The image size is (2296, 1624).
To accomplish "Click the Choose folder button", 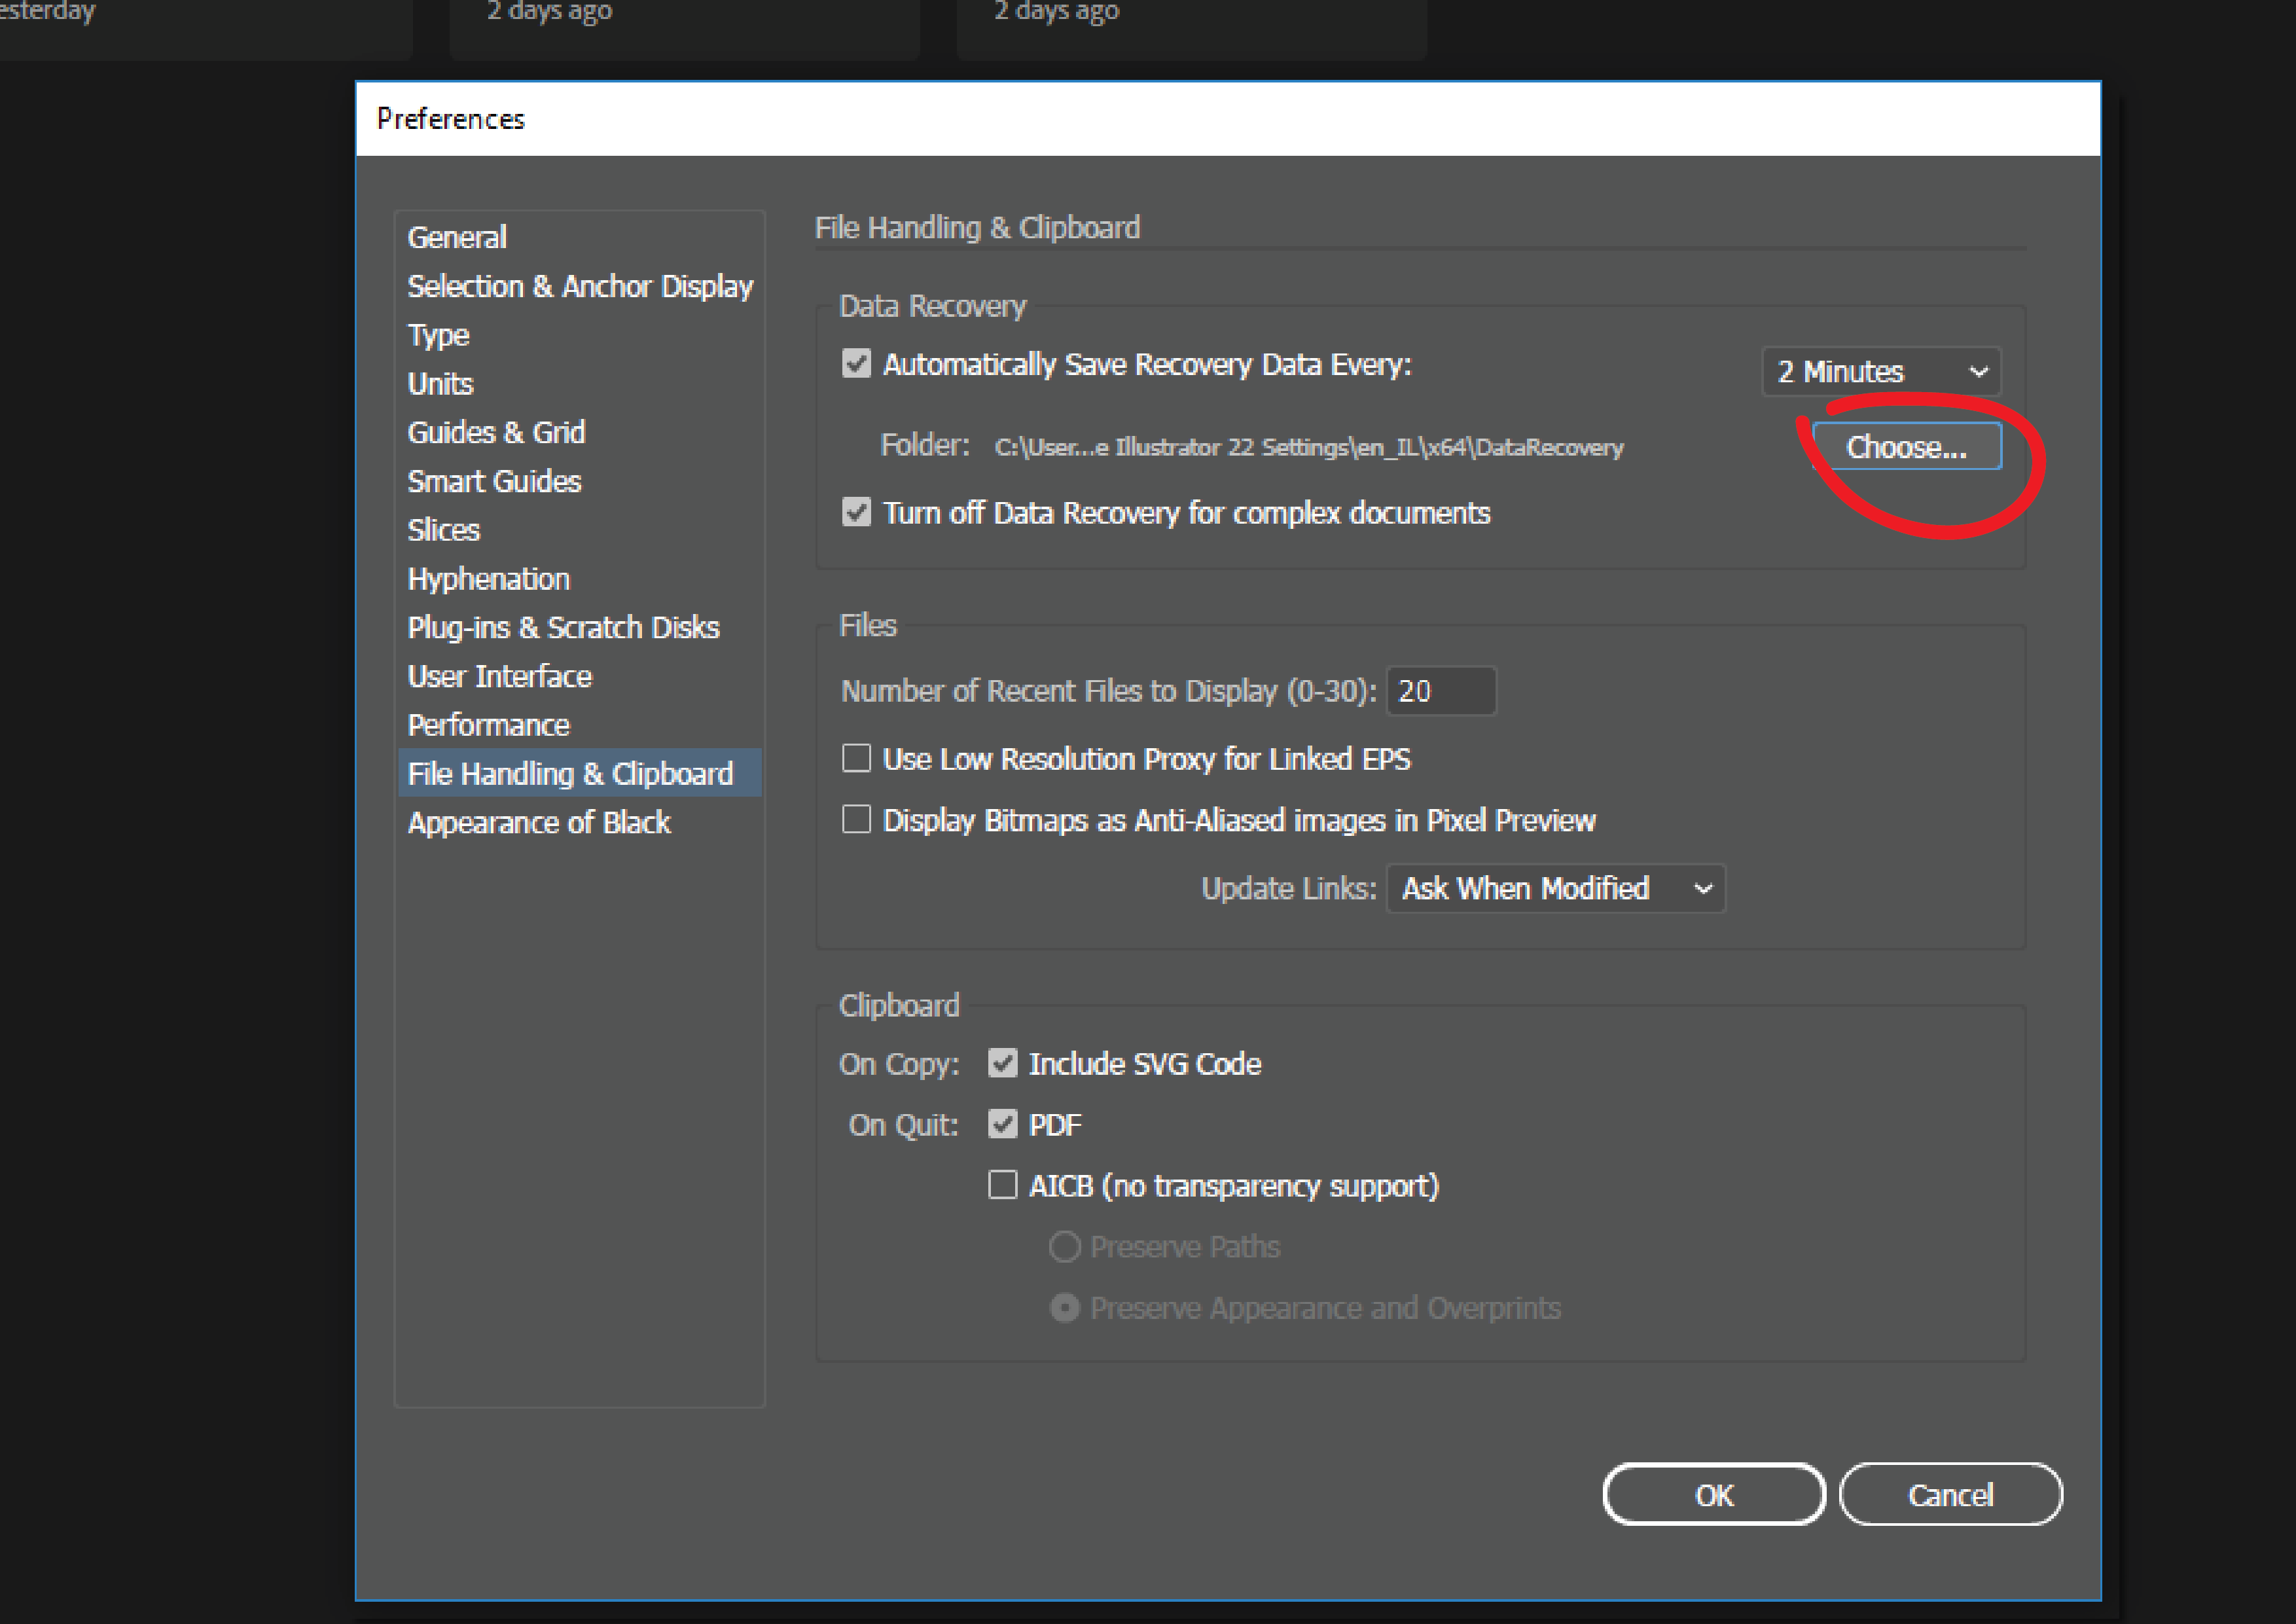I will coord(1905,446).
